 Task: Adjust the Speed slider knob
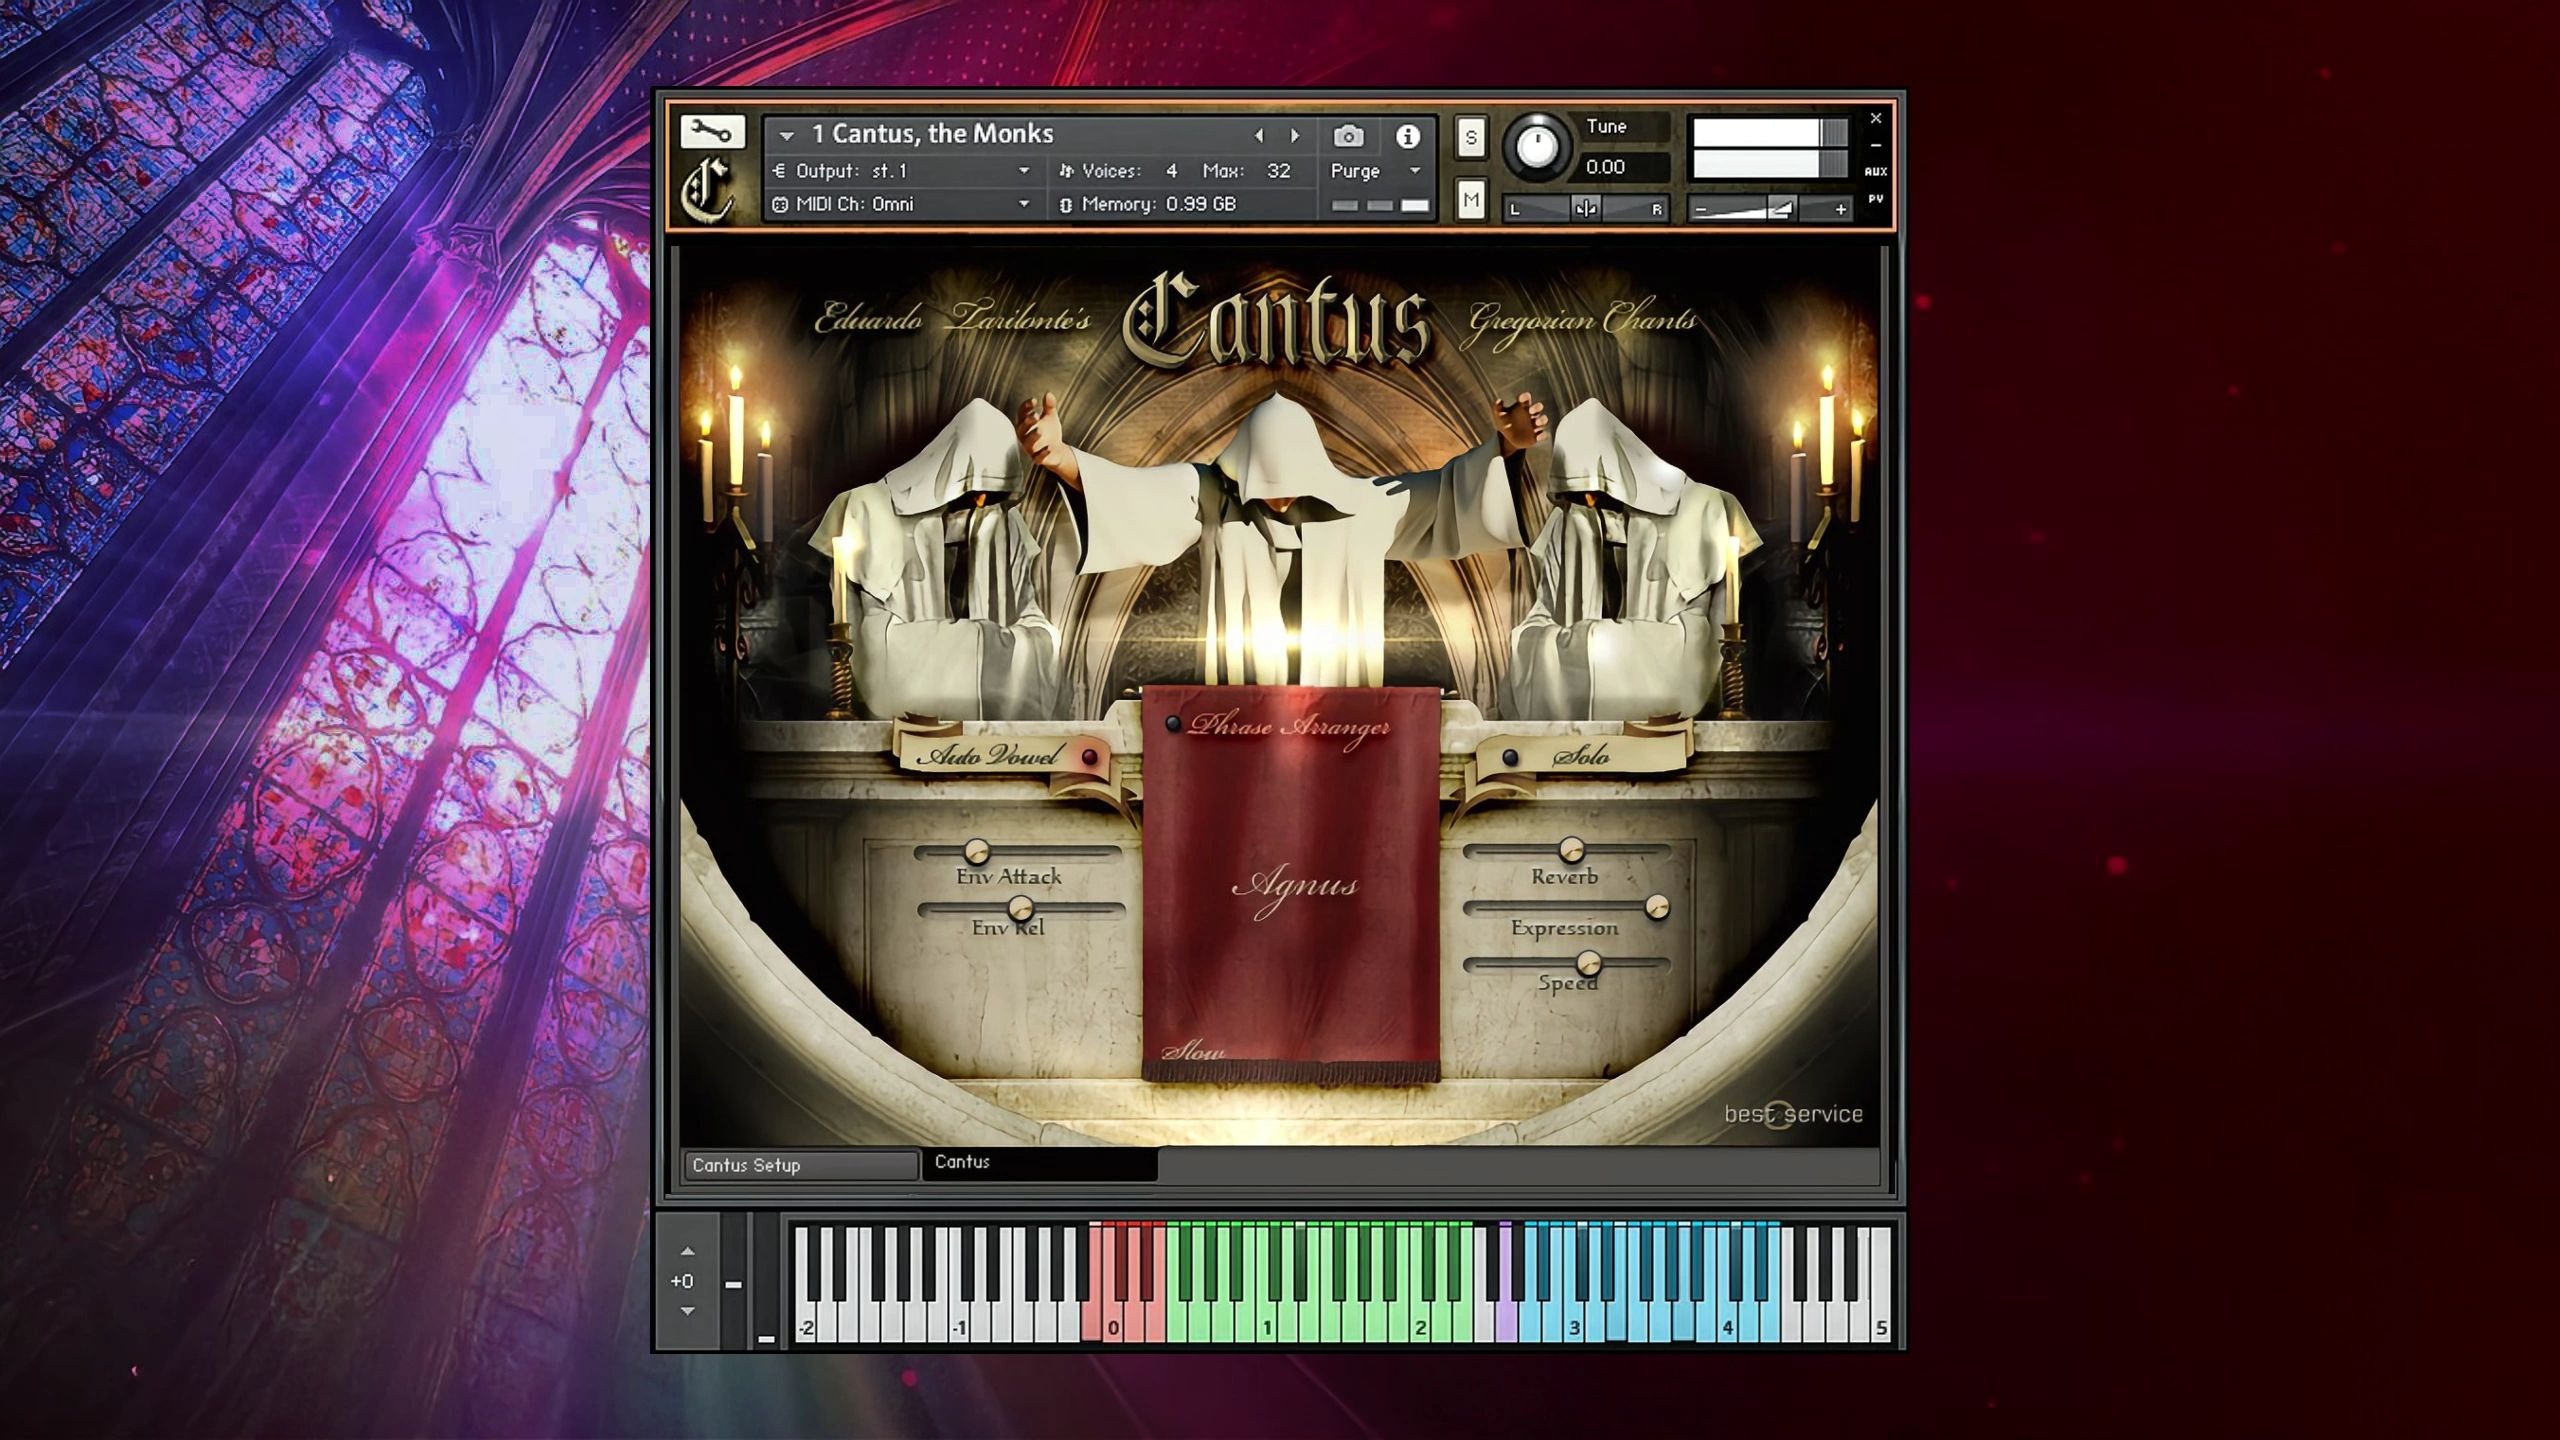(x=1588, y=964)
